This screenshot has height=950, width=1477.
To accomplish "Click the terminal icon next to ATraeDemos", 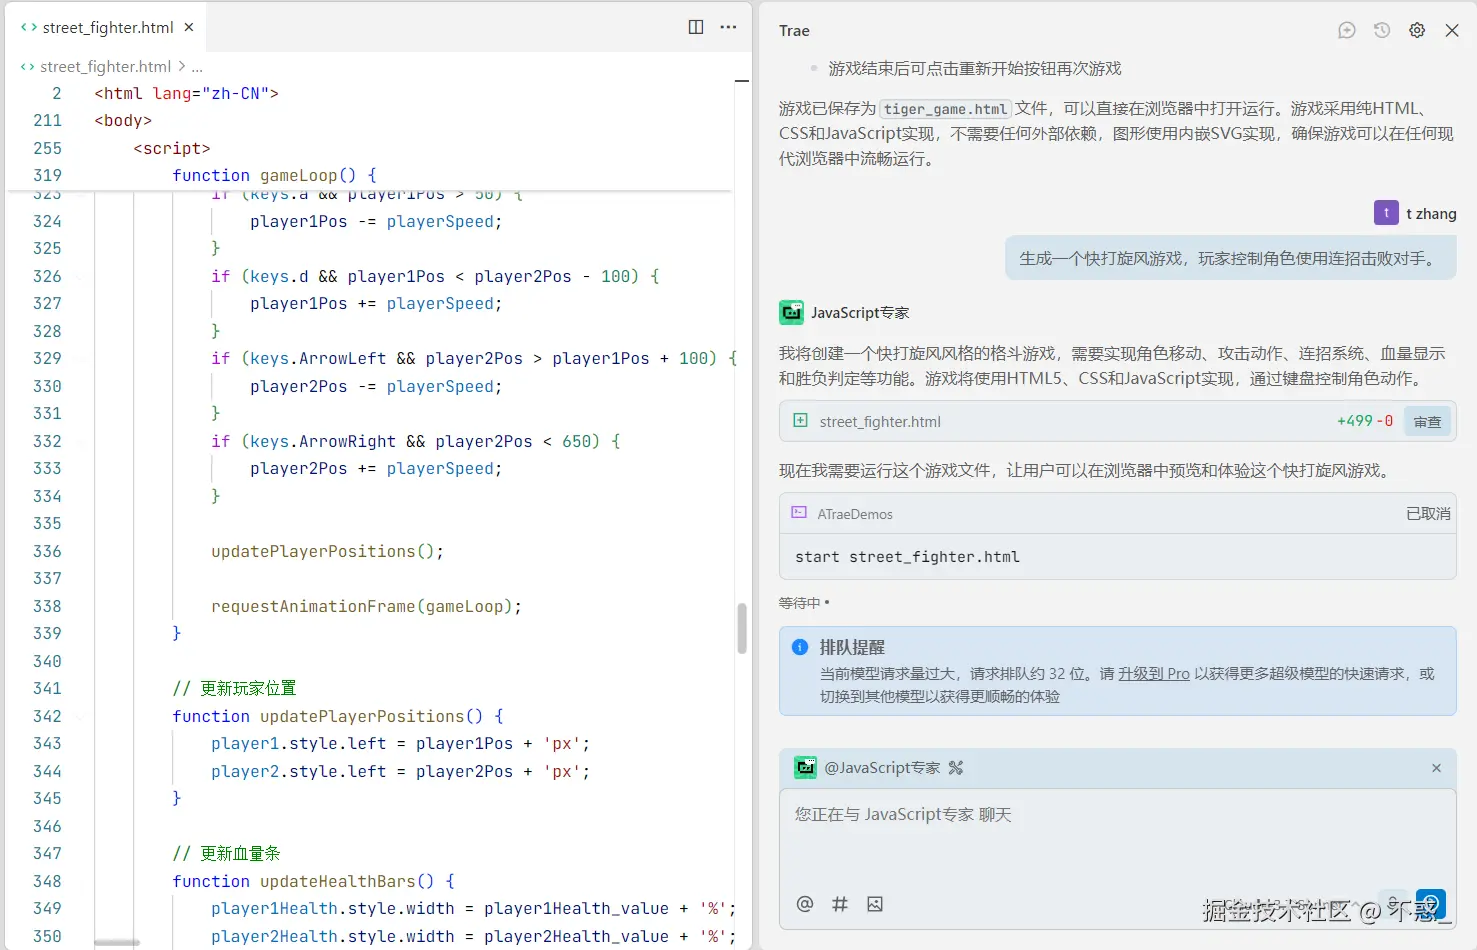I will coord(799,513).
